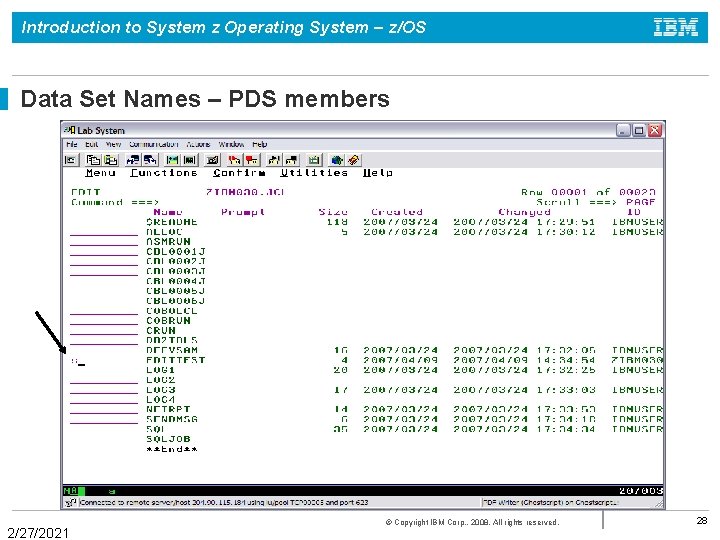Click the Print Screen toolbar icon
This screenshot has height=540, width=720.
coord(71,160)
